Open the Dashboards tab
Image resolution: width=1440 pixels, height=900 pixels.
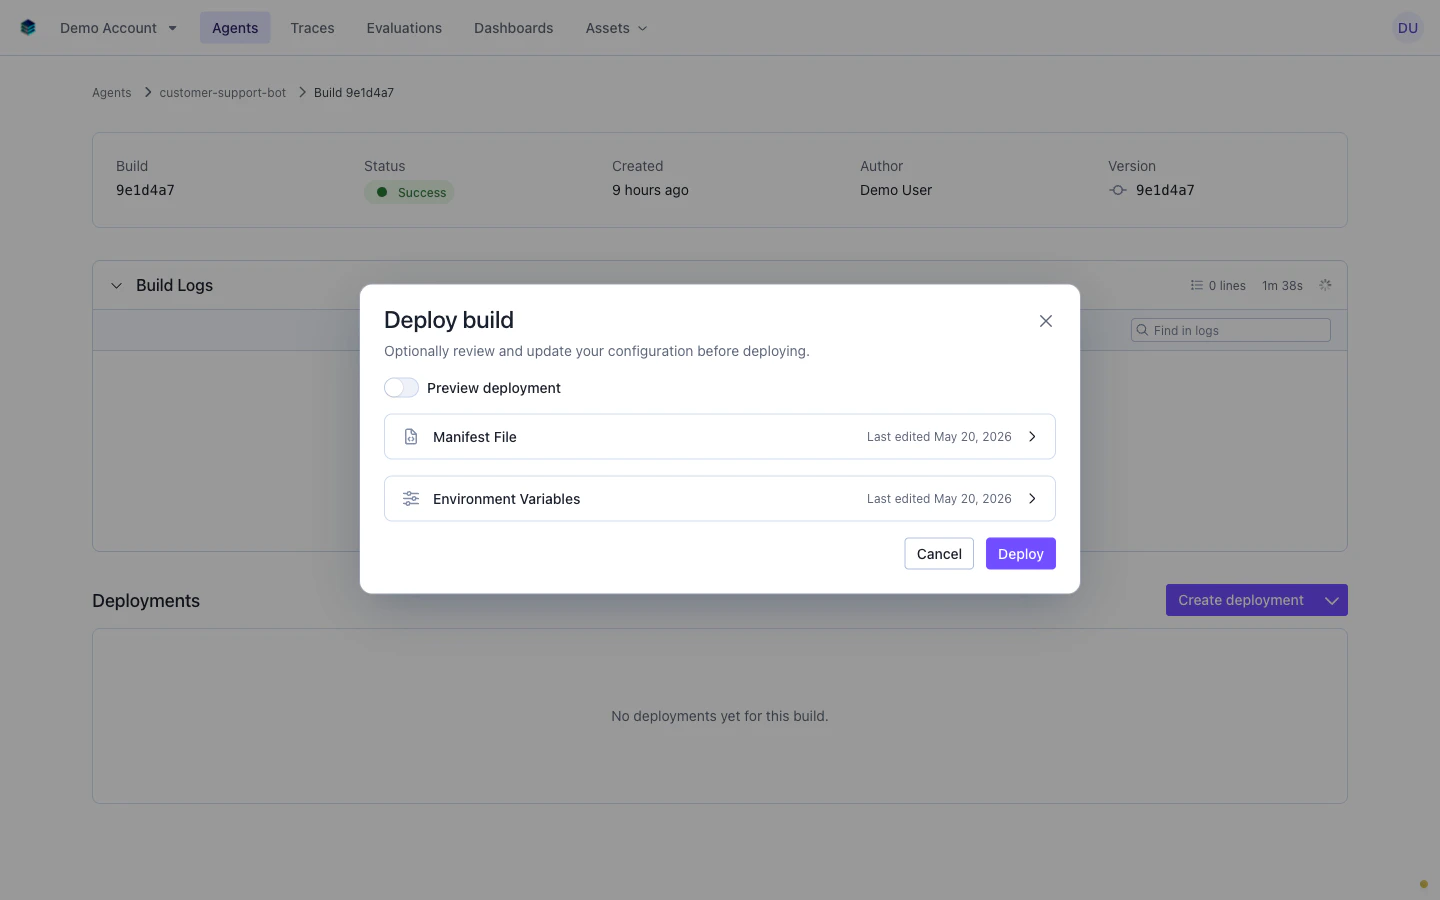pos(513,28)
